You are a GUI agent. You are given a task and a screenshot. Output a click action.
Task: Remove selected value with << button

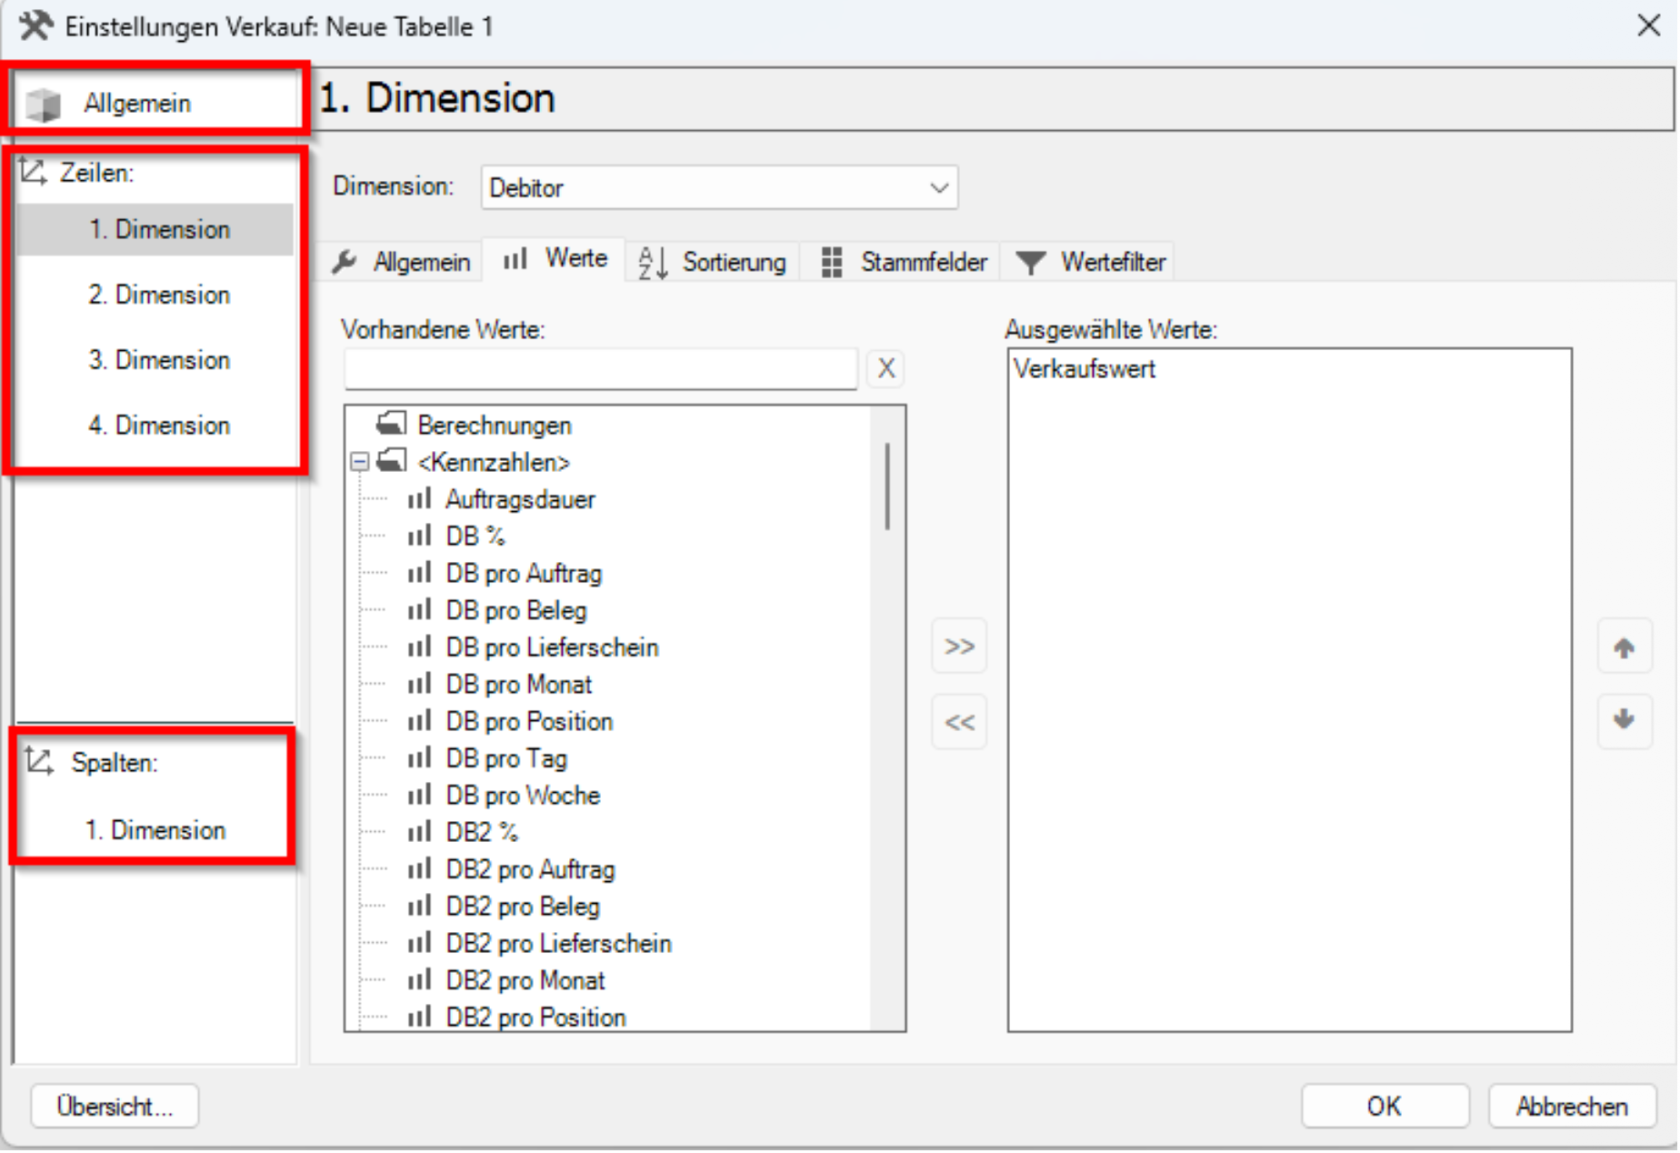pos(959,722)
